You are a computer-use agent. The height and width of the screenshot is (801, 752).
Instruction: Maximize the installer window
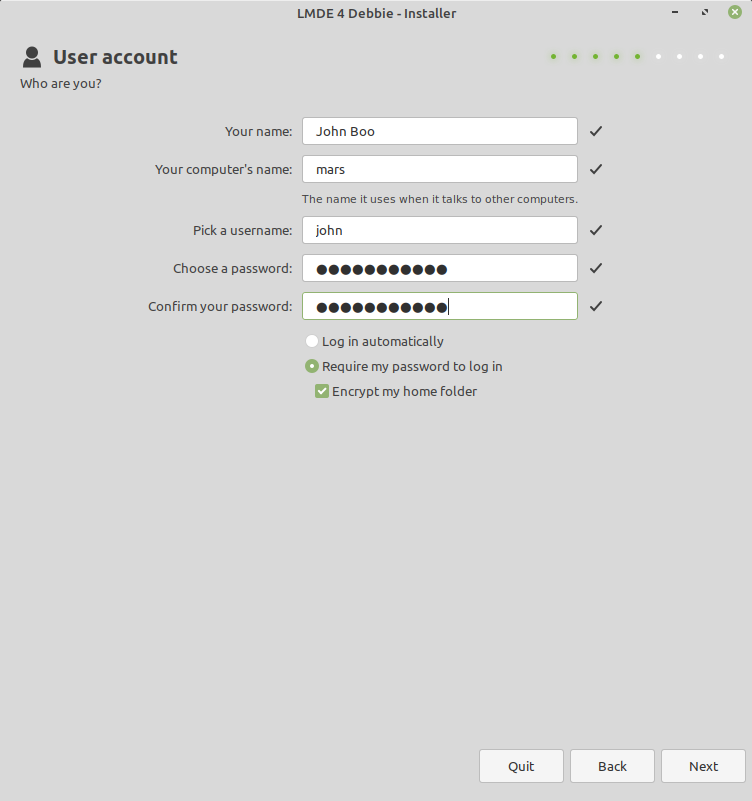pos(705,12)
